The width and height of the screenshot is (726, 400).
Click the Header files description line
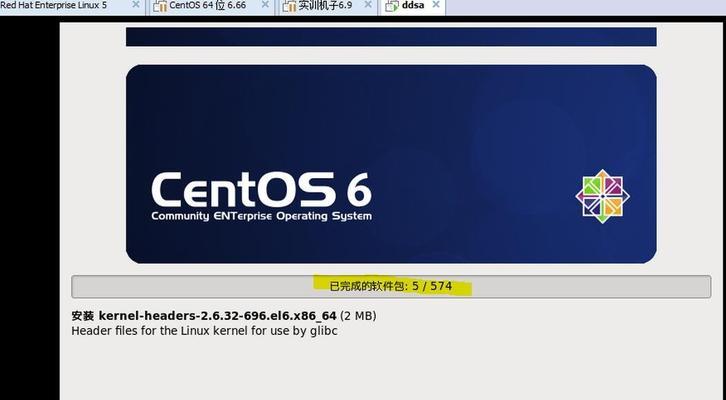[206, 330]
